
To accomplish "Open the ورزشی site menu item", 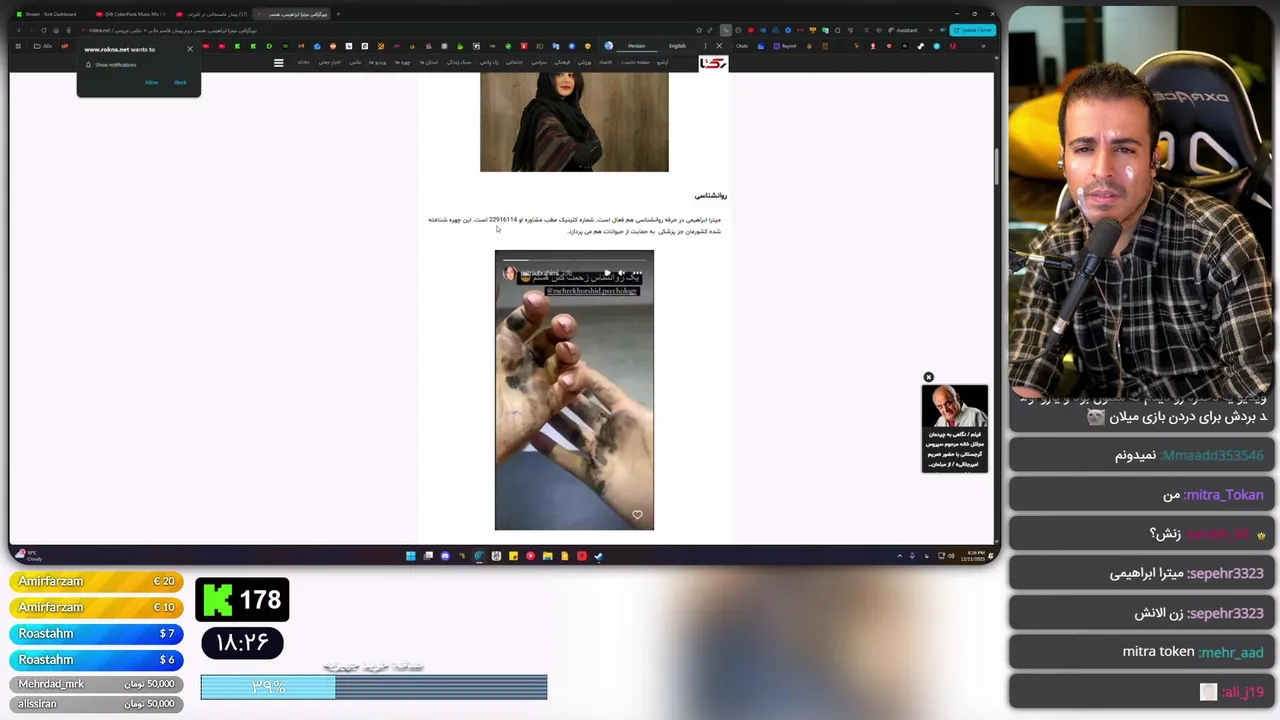I will (x=583, y=62).
